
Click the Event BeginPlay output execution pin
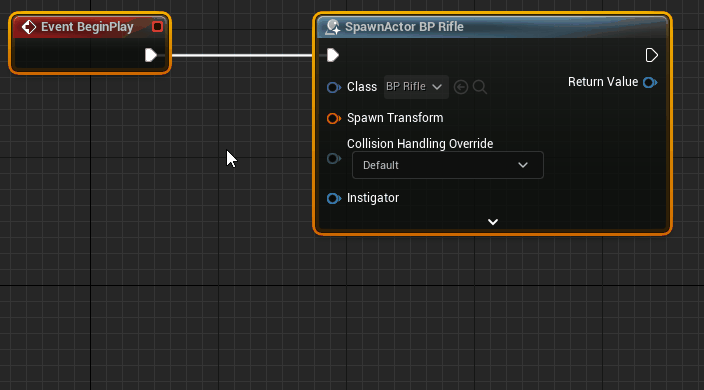[151, 55]
